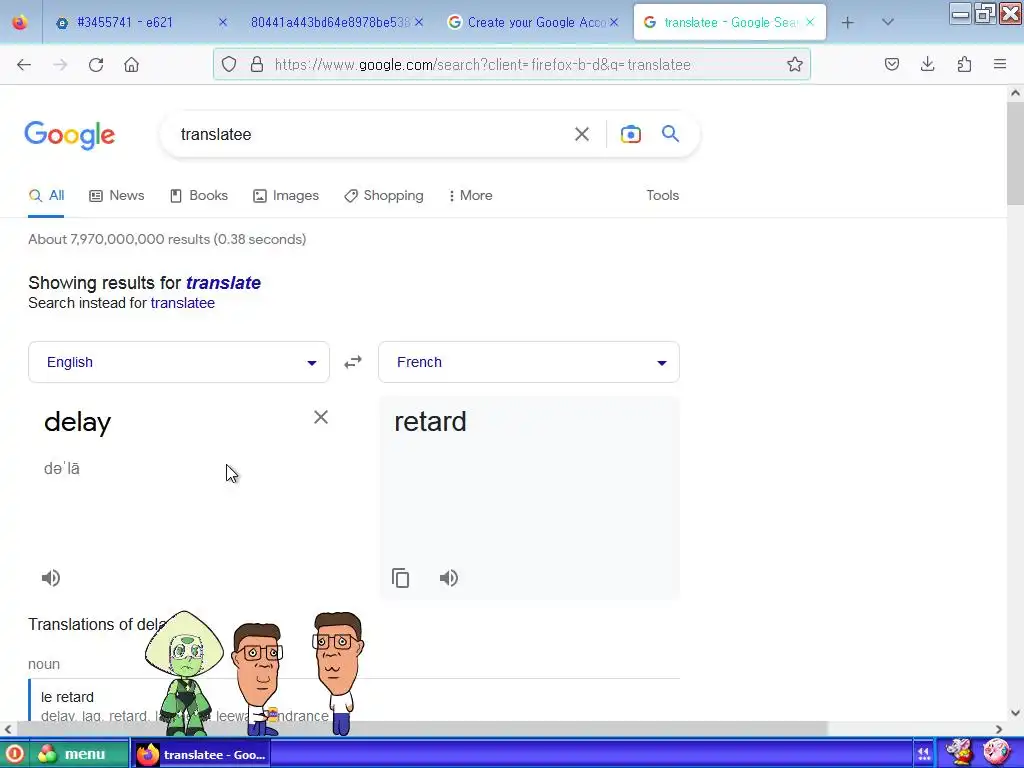Click the scroll right arrow

(999, 729)
